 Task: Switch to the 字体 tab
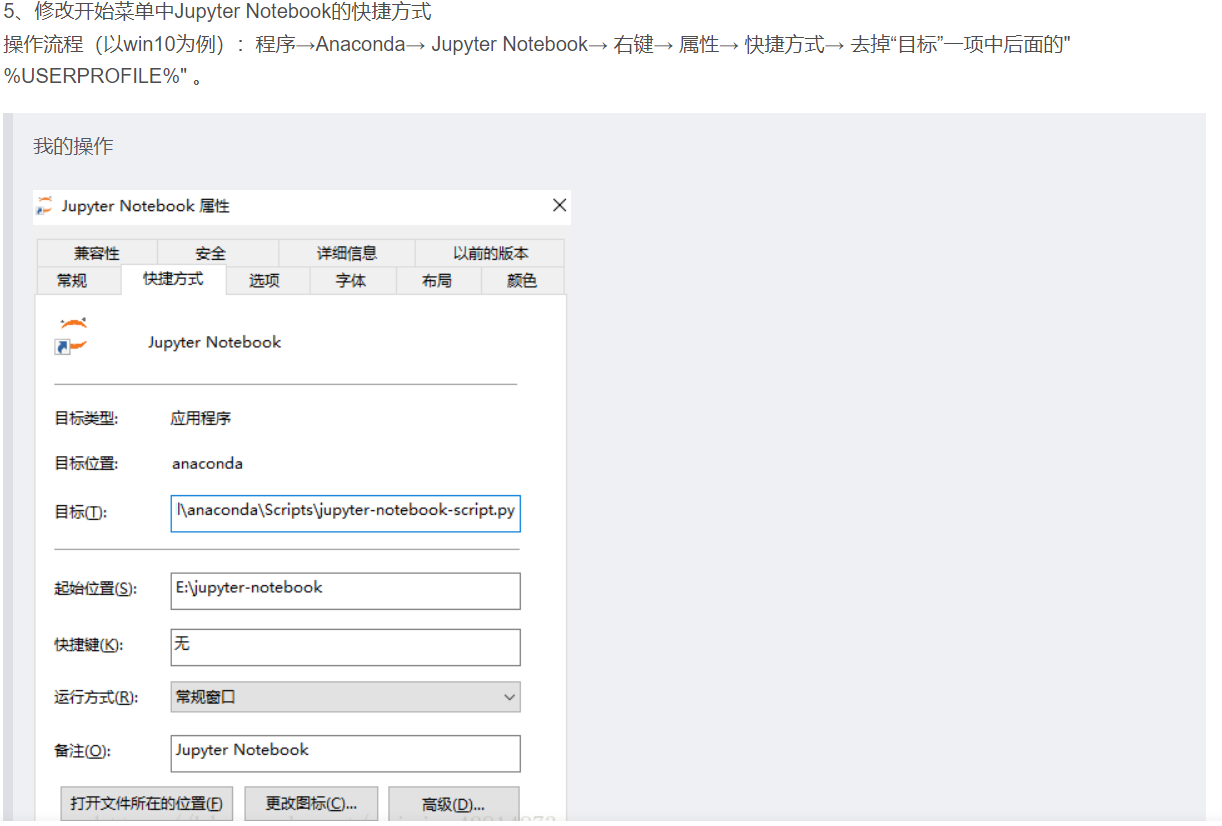pyautogui.click(x=351, y=281)
